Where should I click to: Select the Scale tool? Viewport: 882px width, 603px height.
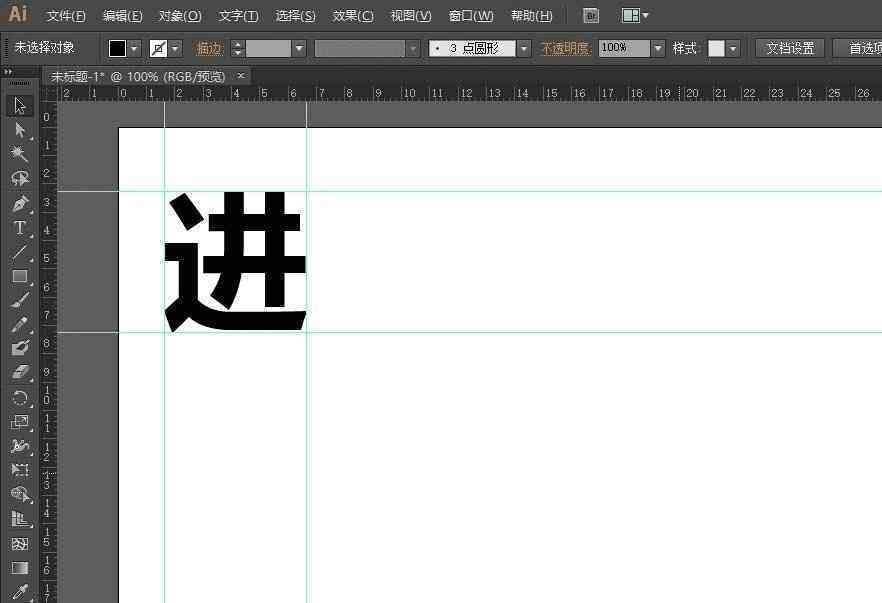[20, 422]
